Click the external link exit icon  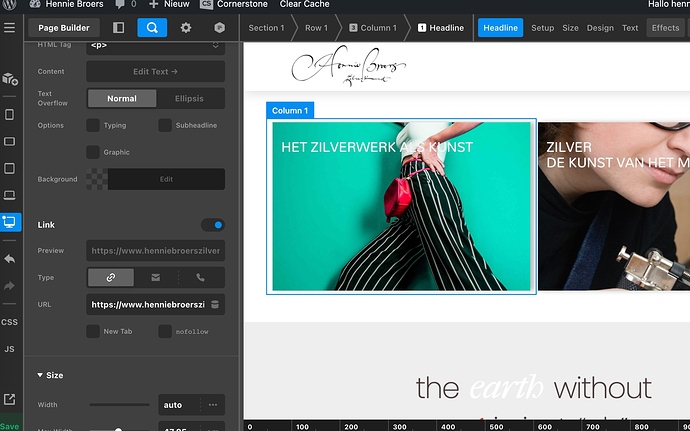[x=9, y=399]
